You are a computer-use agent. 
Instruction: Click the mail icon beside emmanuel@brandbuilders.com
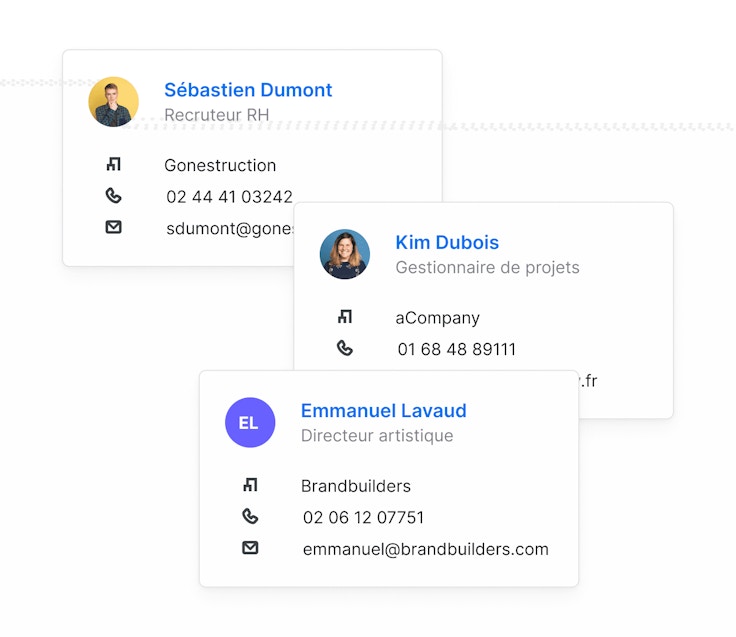pyautogui.click(x=250, y=548)
